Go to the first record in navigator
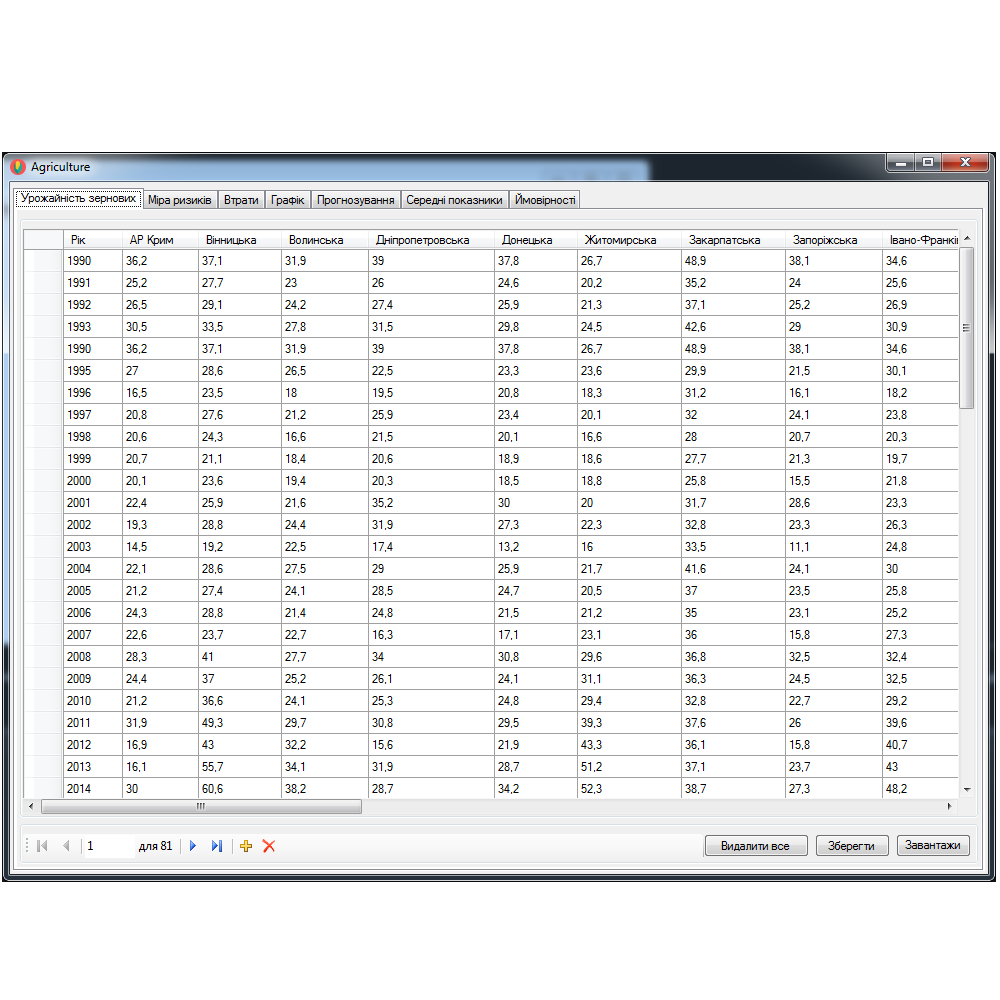Screen dimensions: 1000x1000 [x=42, y=846]
